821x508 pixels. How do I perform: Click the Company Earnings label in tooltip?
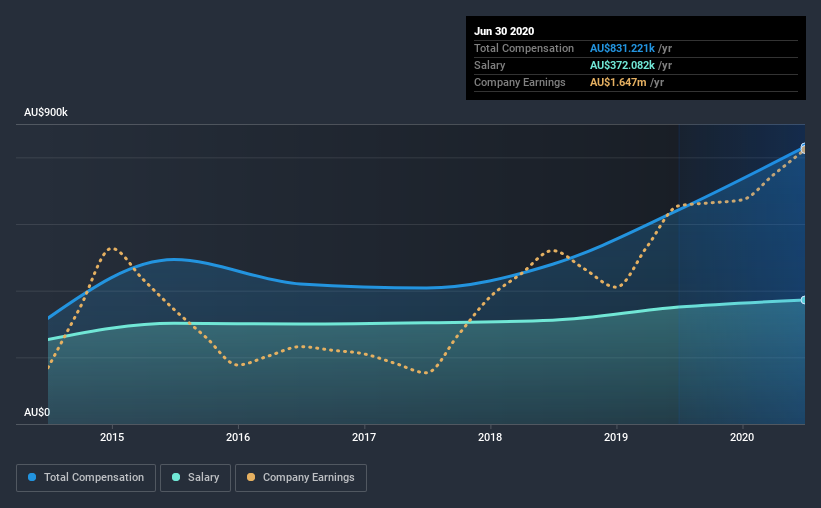520,82
